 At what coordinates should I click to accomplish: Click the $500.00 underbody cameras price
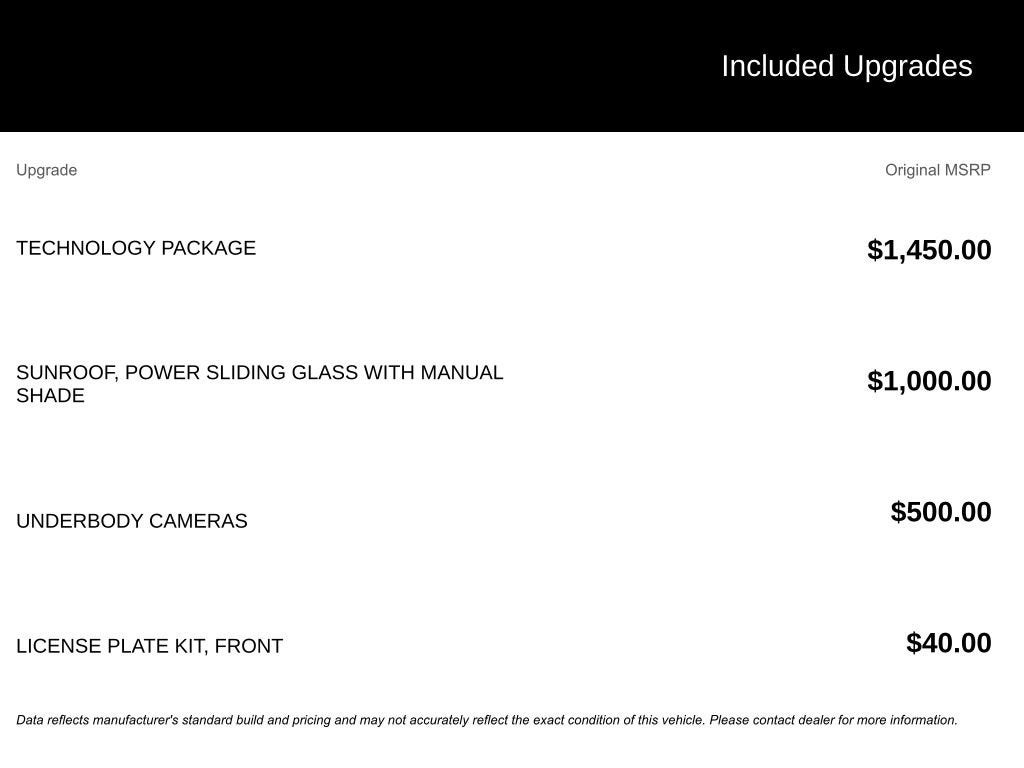coord(940,512)
